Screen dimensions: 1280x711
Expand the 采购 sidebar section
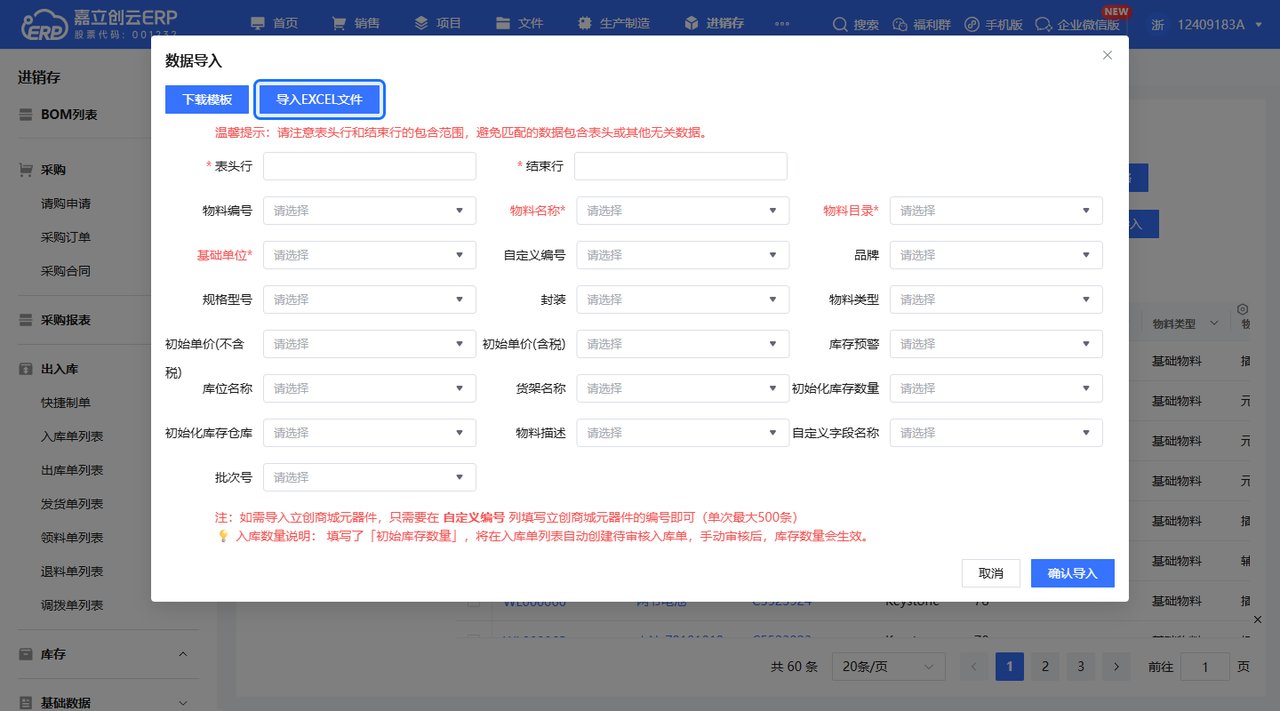click(x=53, y=170)
